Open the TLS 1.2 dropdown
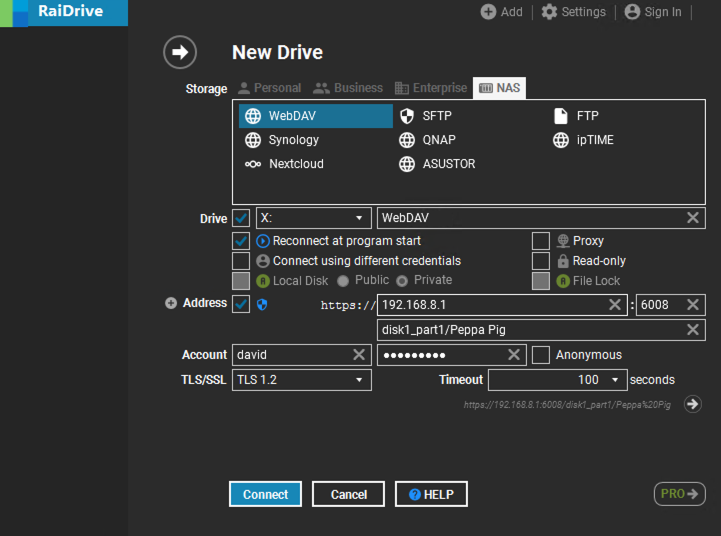 302,380
